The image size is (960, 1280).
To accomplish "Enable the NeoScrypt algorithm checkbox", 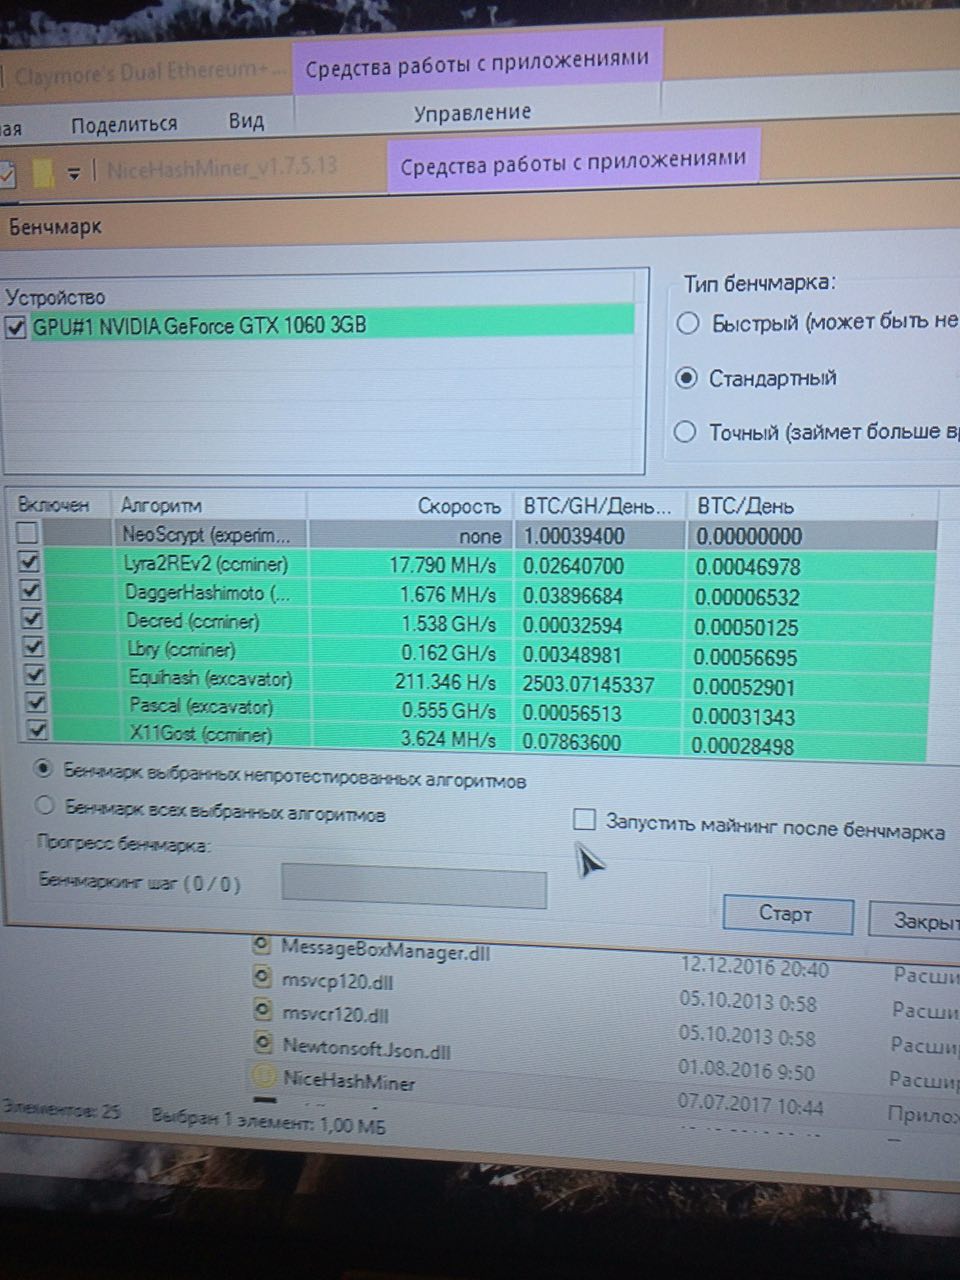I will coord(27,532).
